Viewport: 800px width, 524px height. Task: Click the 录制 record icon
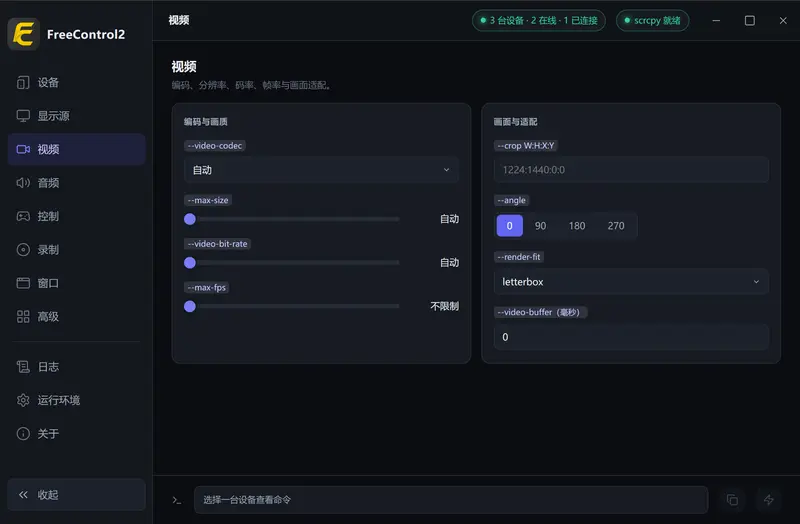point(23,249)
